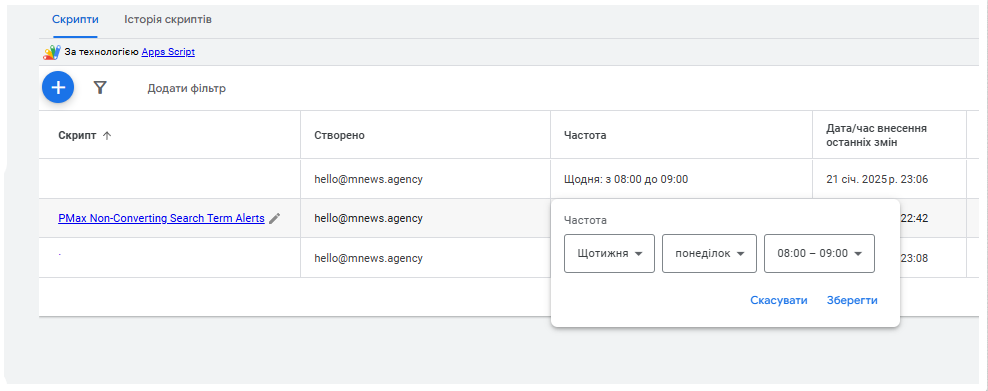This screenshot has width=988, height=391.
Task: Click the Додати фільтр field
Action: pos(187,88)
